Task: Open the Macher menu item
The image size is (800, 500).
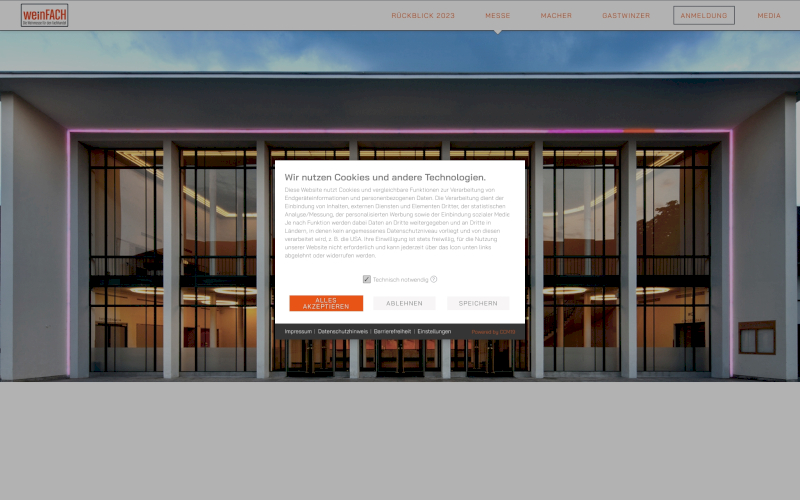Action: [x=556, y=16]
